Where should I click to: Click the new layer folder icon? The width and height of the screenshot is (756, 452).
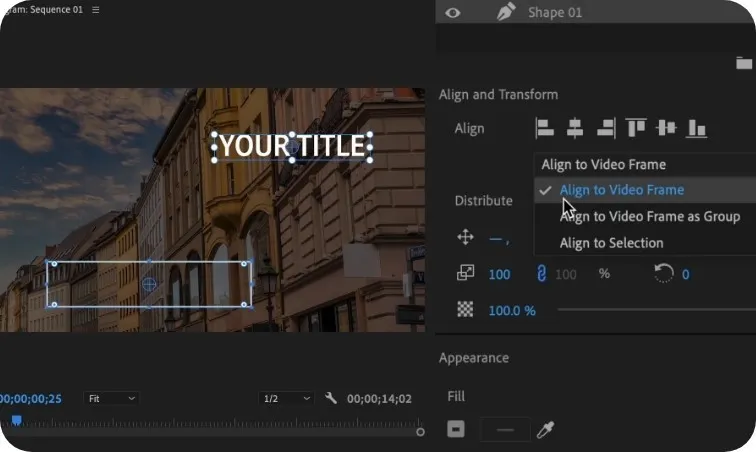(x=743, y=63)
